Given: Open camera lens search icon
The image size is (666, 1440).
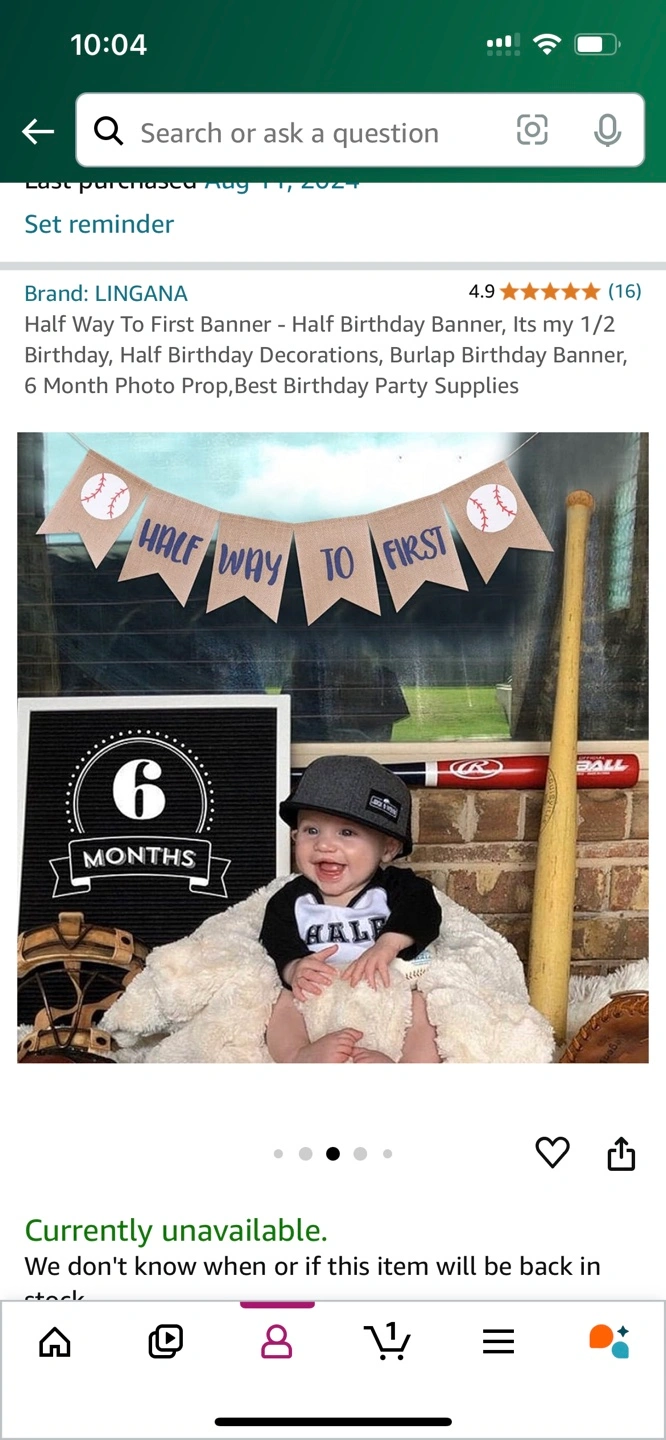Looking at the screenshot, I should [x=532, y=130].
